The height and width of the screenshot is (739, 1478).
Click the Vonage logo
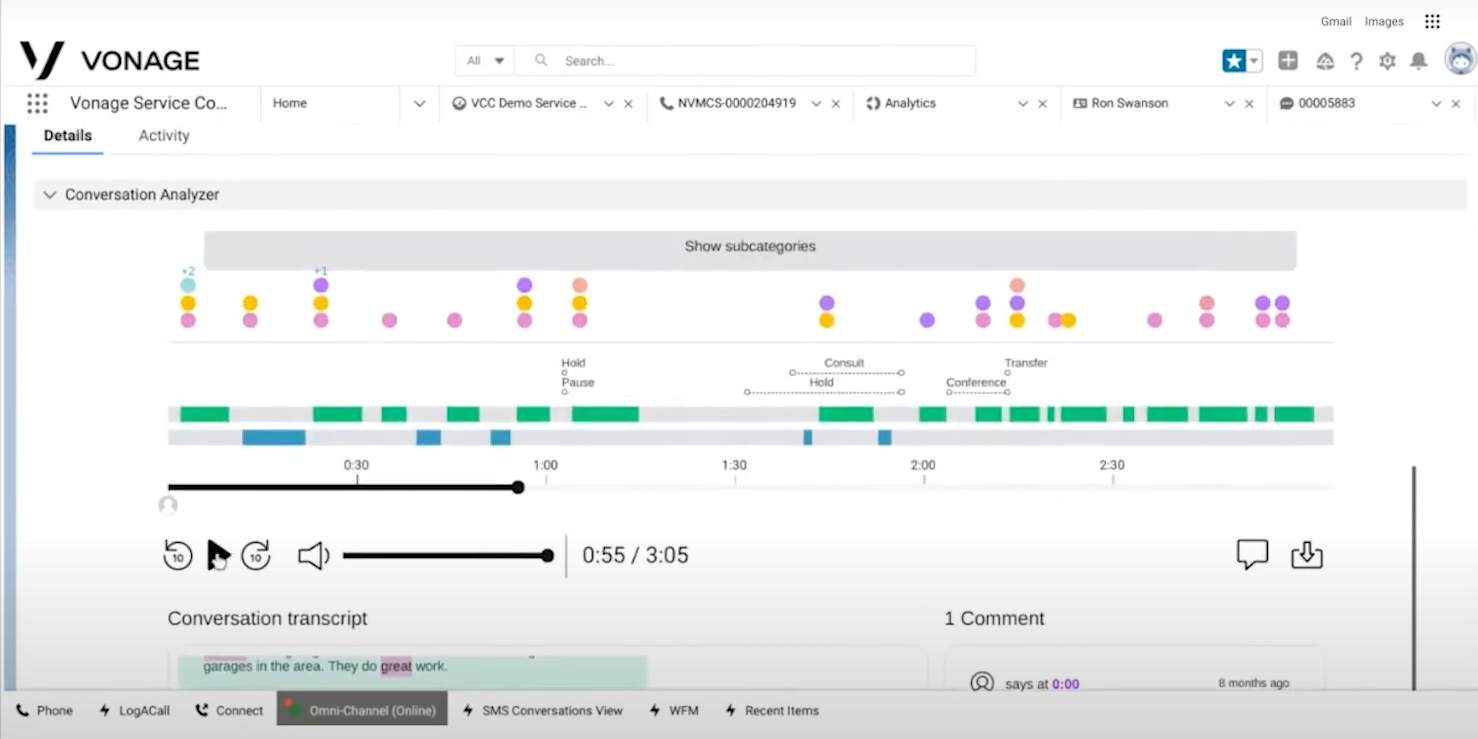110,61
